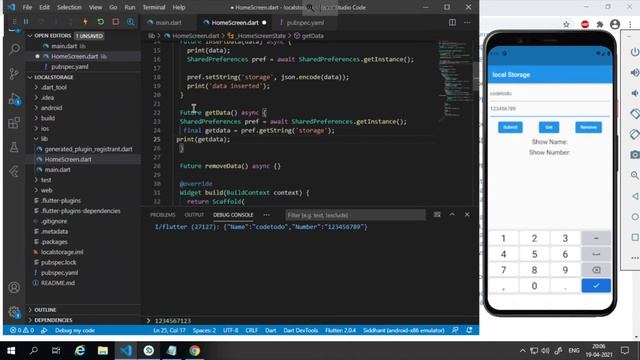Open Windows Start menu
The width and height of the screenshot is (640, 360).
(11, 351)
